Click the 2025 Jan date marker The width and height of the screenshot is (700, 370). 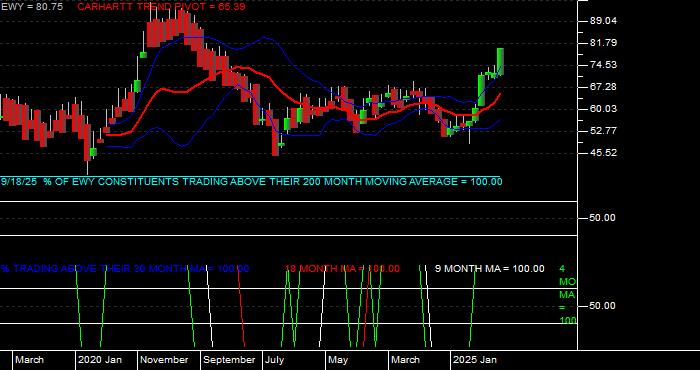pos(475,360)
